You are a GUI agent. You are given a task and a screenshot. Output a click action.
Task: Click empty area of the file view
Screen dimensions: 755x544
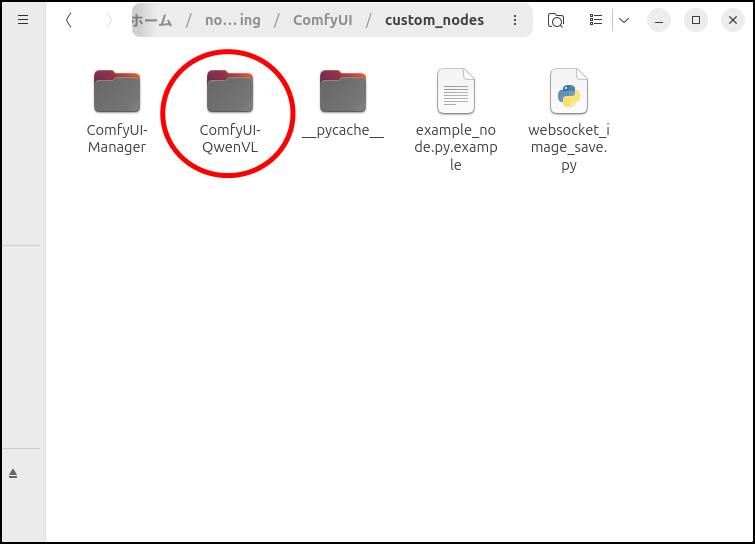point(400,350)
